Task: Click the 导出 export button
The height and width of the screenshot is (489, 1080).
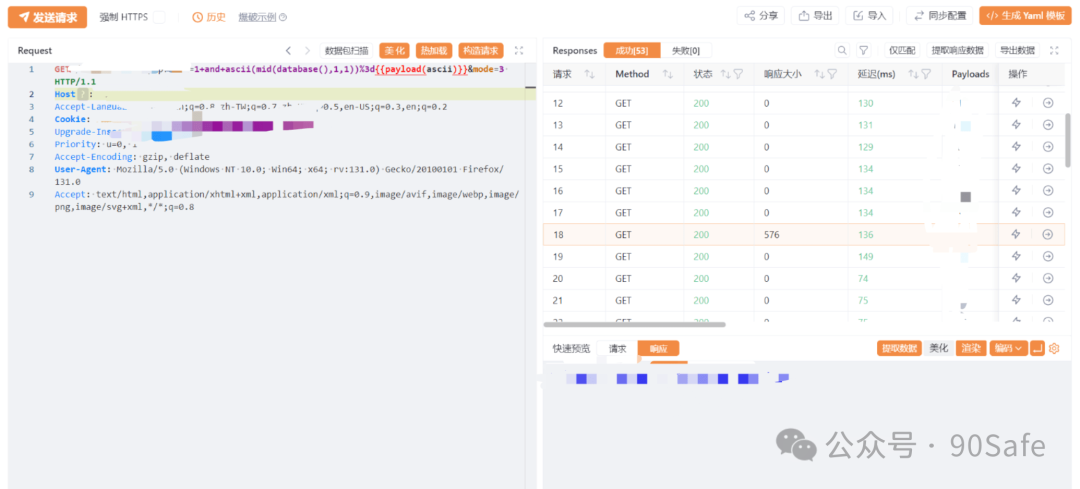Action: coord(815,16)
